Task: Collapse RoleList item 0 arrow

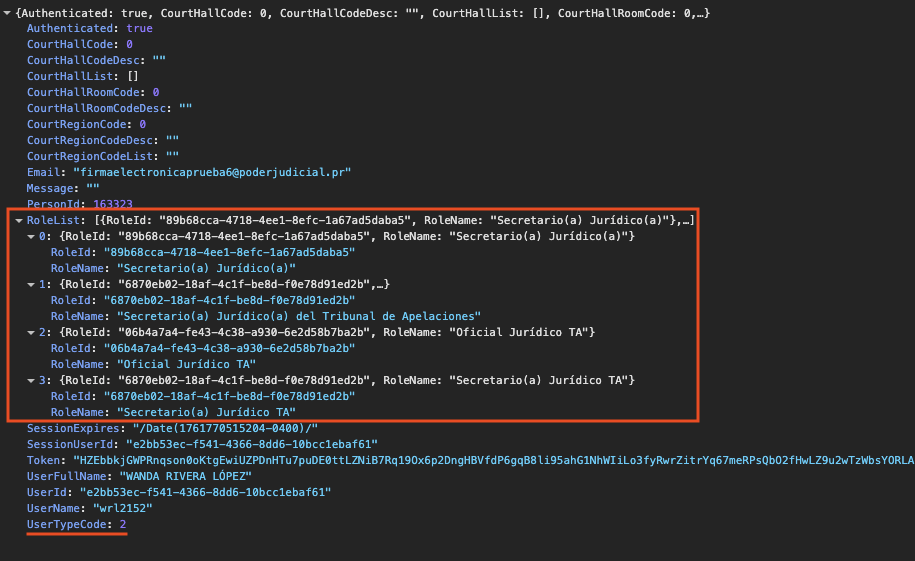Action: pyautogui.click(x=31, y=236)
